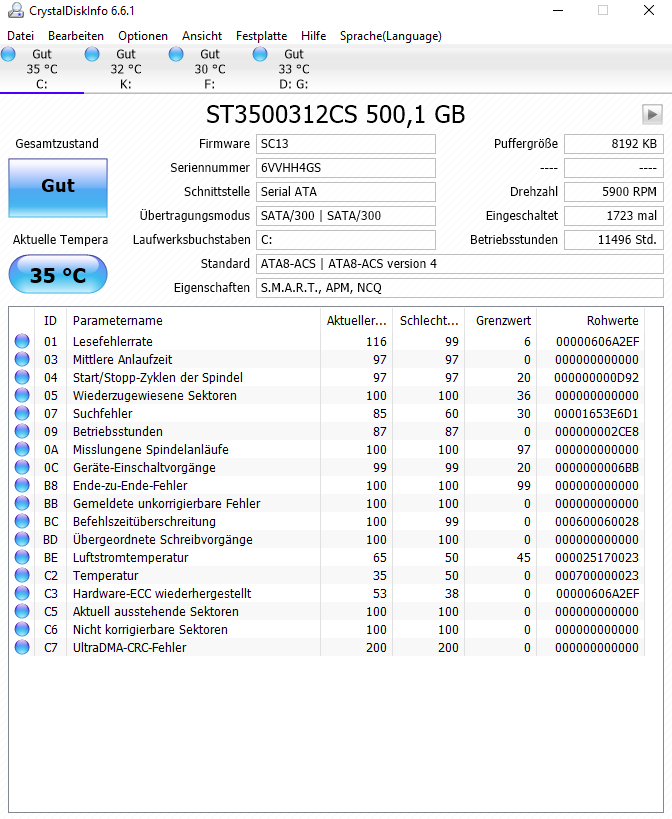Switch to drive K: tab
672x819 pixels.
[x=126, y=69]
